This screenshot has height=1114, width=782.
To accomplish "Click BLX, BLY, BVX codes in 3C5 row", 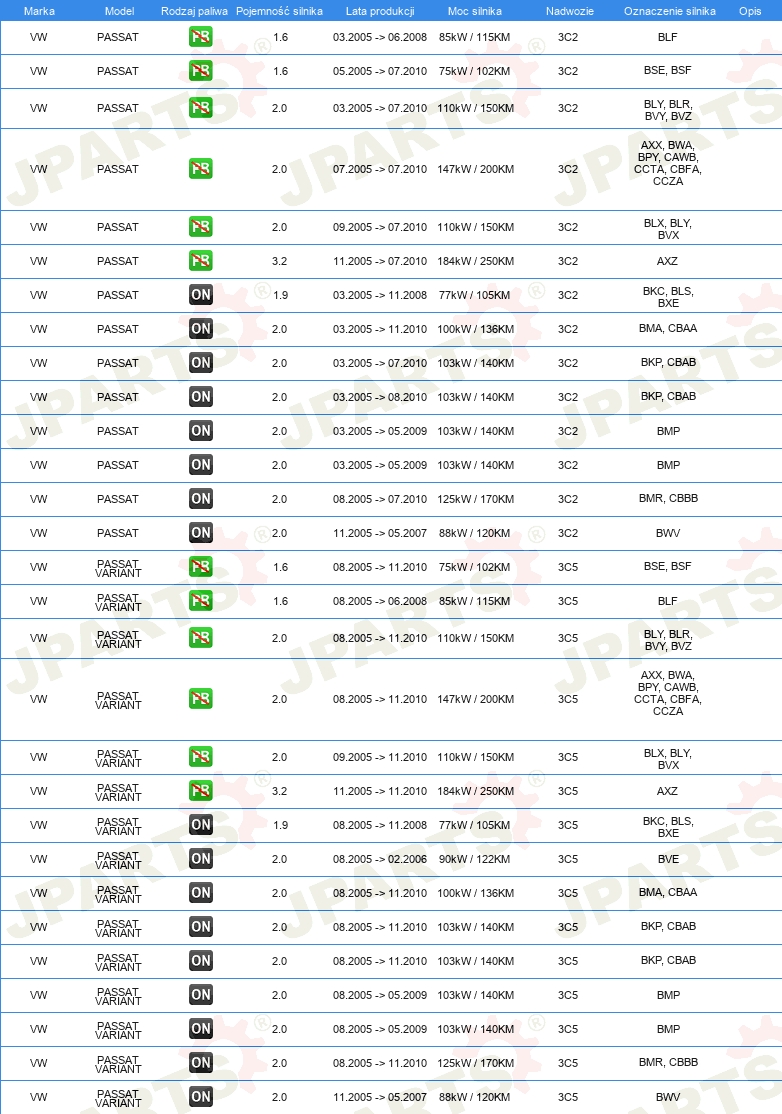I will pyautogui.click(x=668, y=759).
